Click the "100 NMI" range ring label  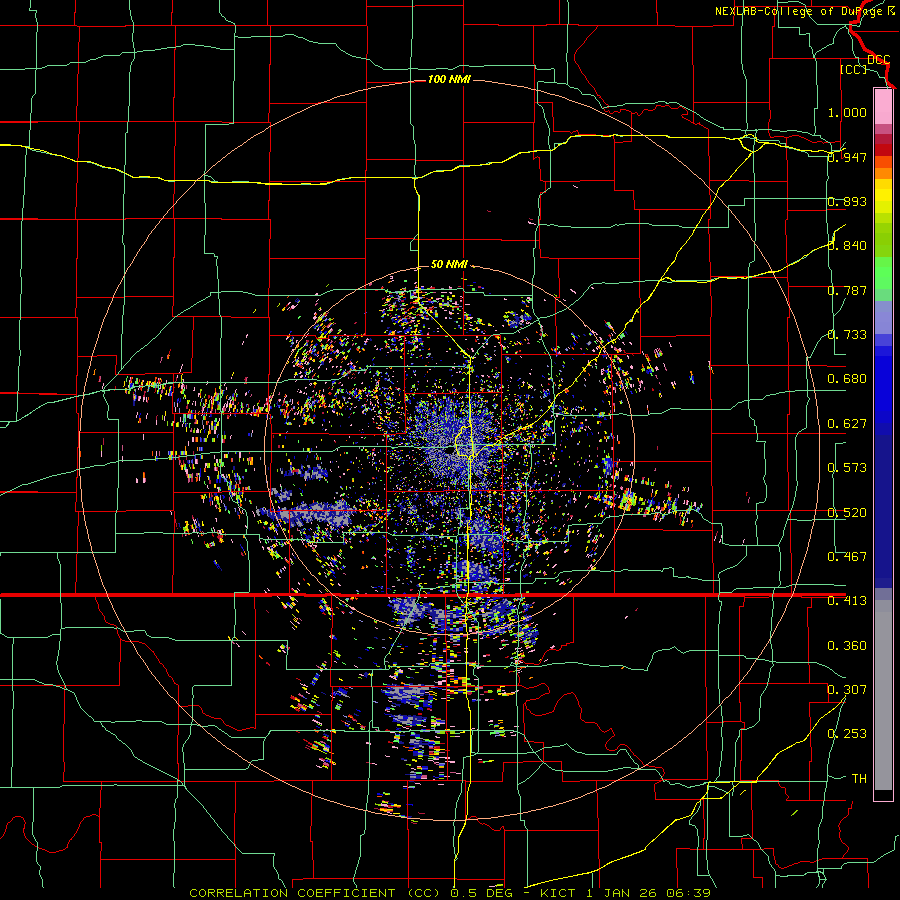click(449, 79)
